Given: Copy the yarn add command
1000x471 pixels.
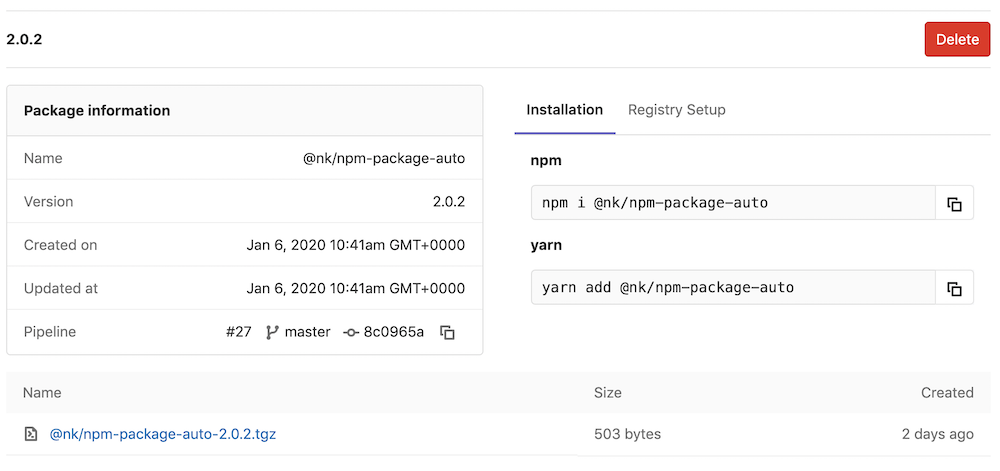Looking at the screenshot, I should click(x=954, y=288).
